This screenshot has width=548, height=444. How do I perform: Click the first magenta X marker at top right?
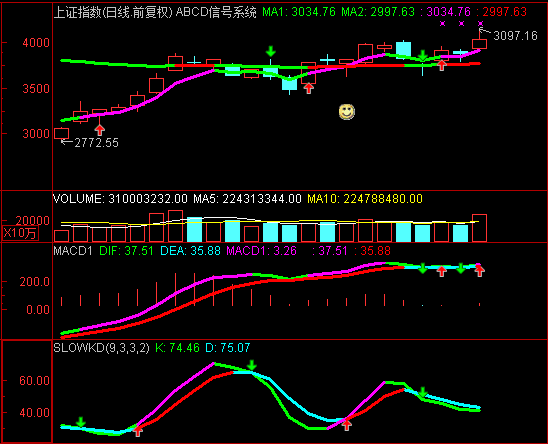point(442,23)
